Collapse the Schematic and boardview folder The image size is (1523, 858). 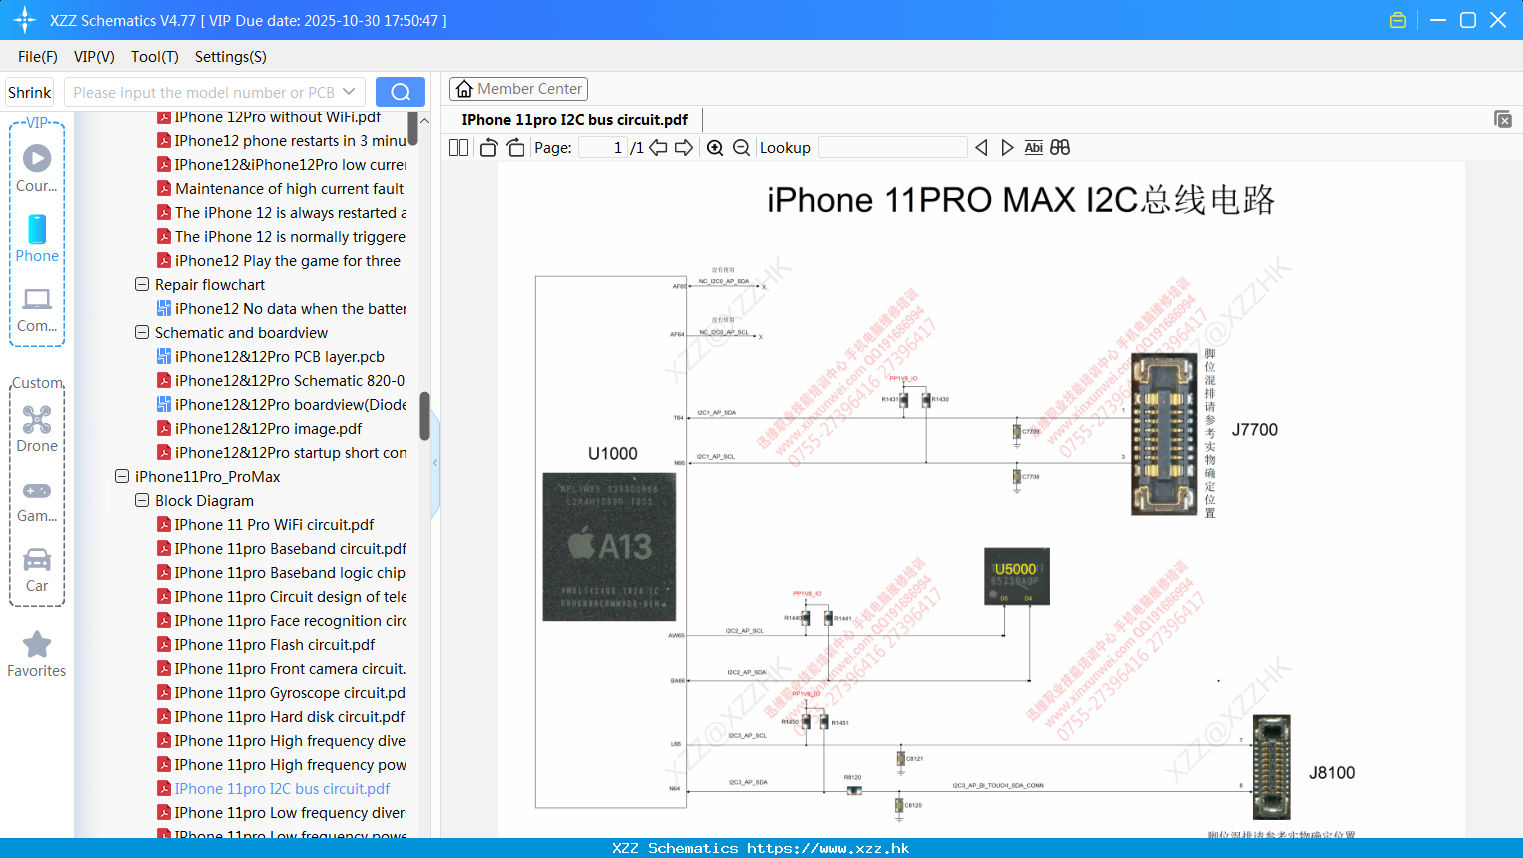(142, 332)
